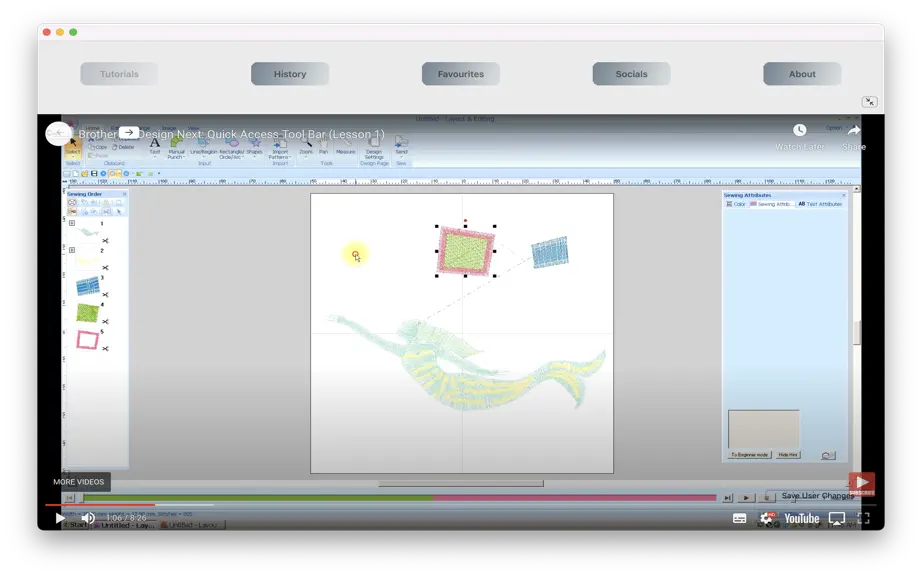Screen dimensions: 922x576
Task: Click the stitch simulator play button
Action: (x=746, y=498)
